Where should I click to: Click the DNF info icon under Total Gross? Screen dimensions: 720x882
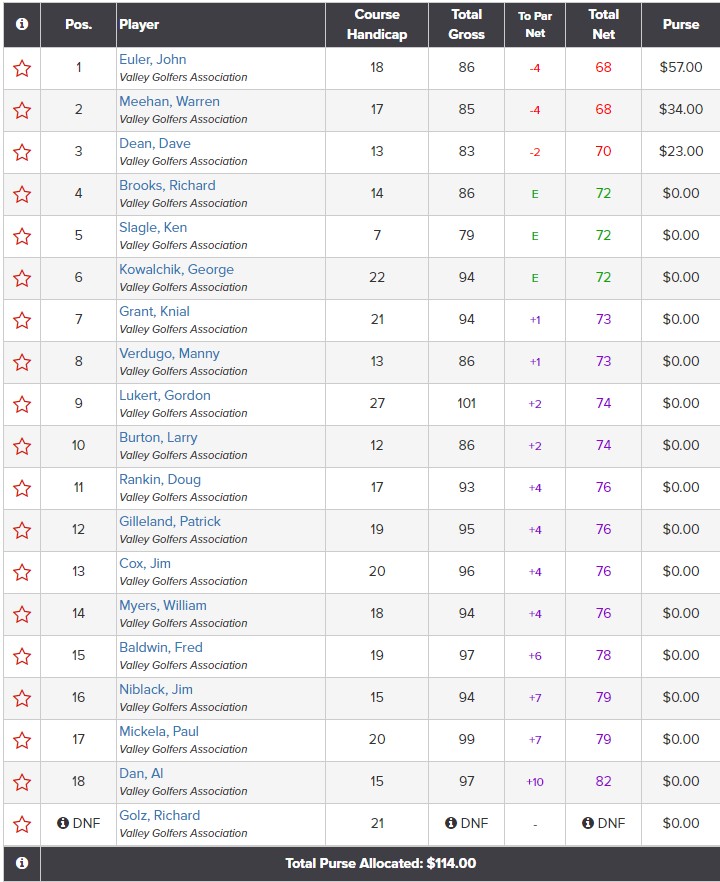pyautogui.click(x=451, y=823)
